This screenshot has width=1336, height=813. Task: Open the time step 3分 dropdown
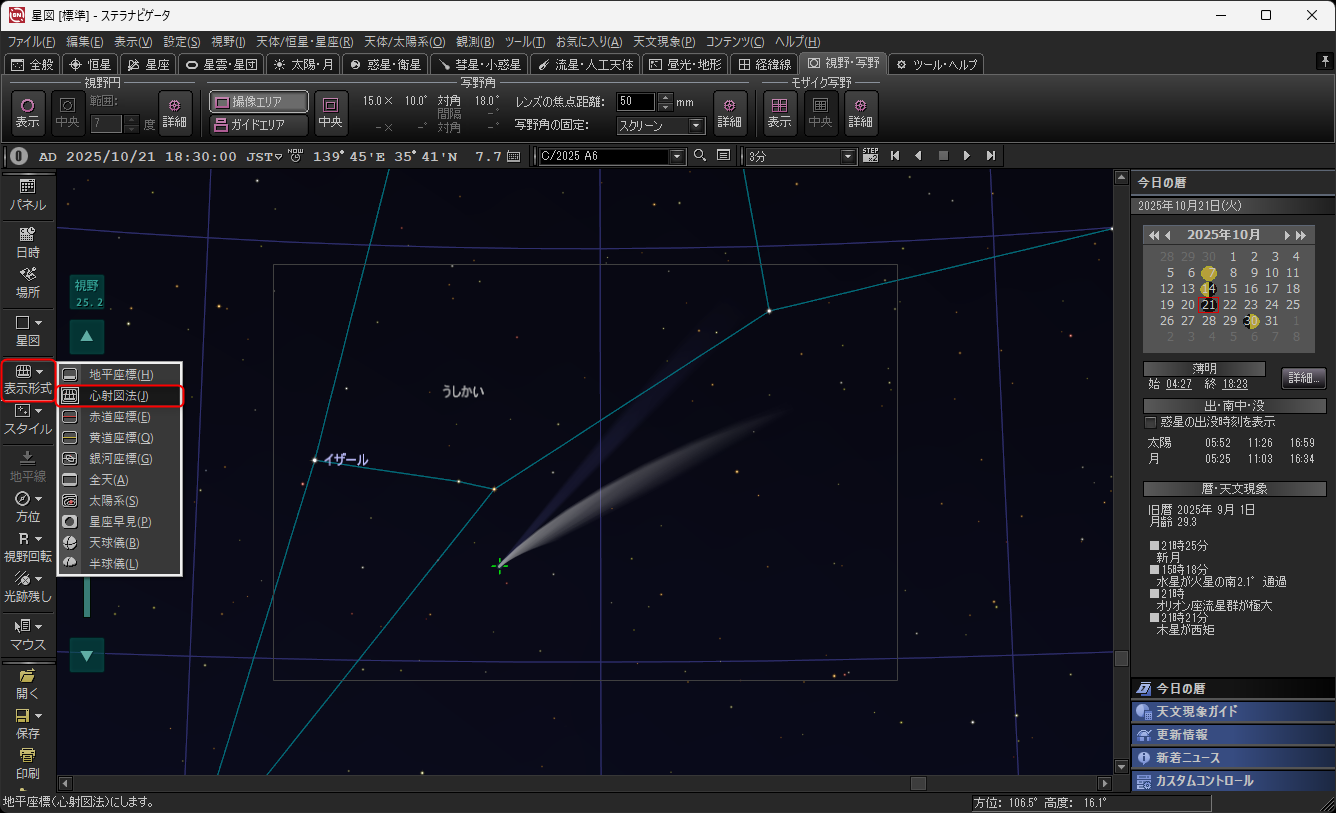coord(849,156)
